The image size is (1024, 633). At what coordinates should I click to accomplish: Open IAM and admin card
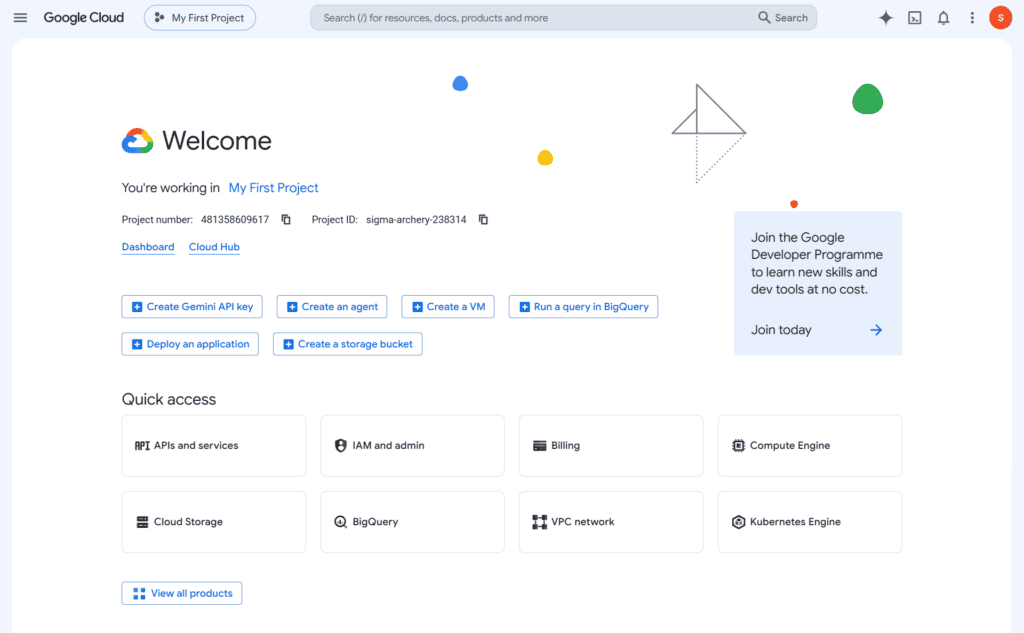pyautogui.click(x=412, y=446)
